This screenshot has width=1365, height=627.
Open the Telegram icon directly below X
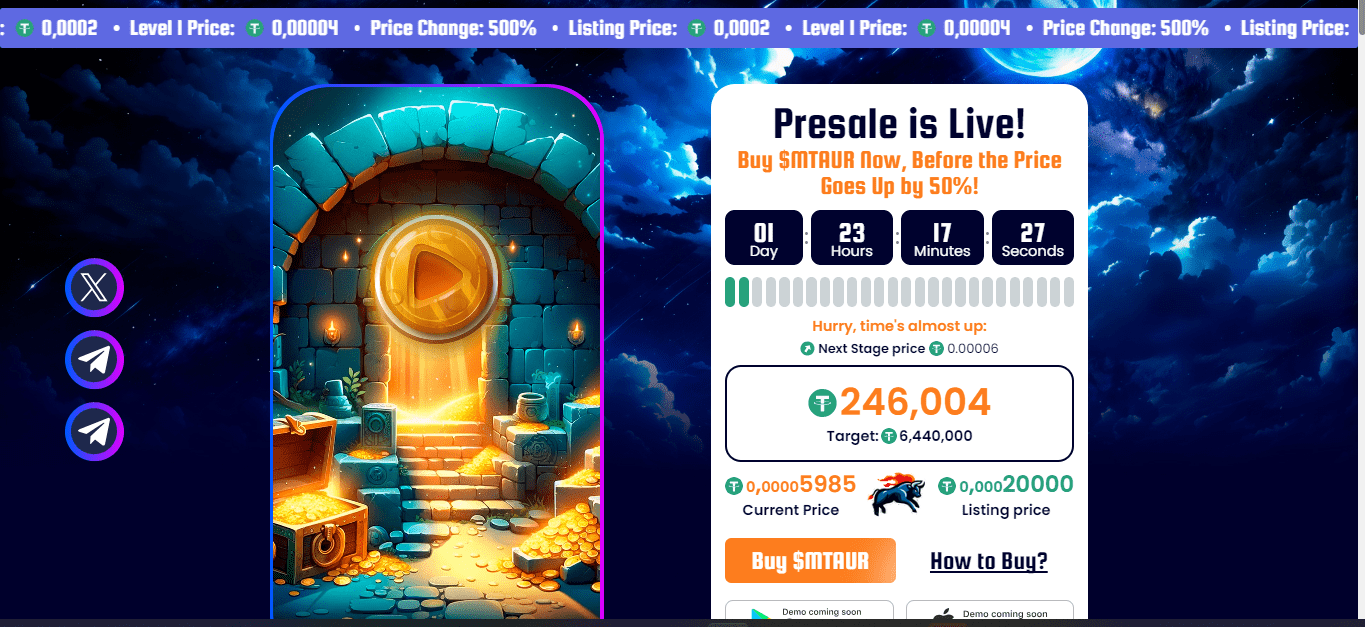[94, 360]
